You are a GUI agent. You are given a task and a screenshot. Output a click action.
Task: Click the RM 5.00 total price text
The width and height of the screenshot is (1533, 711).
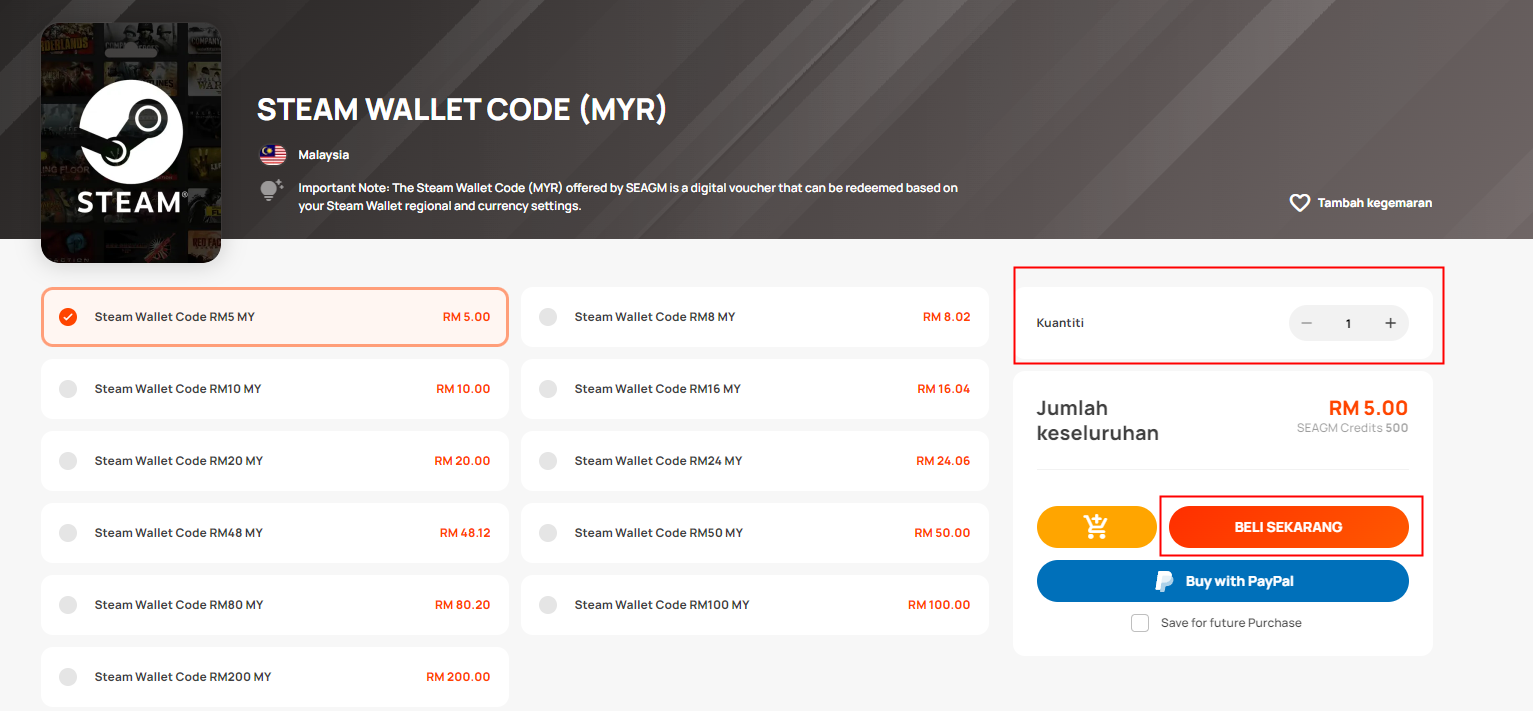[x=1368, y=408]
